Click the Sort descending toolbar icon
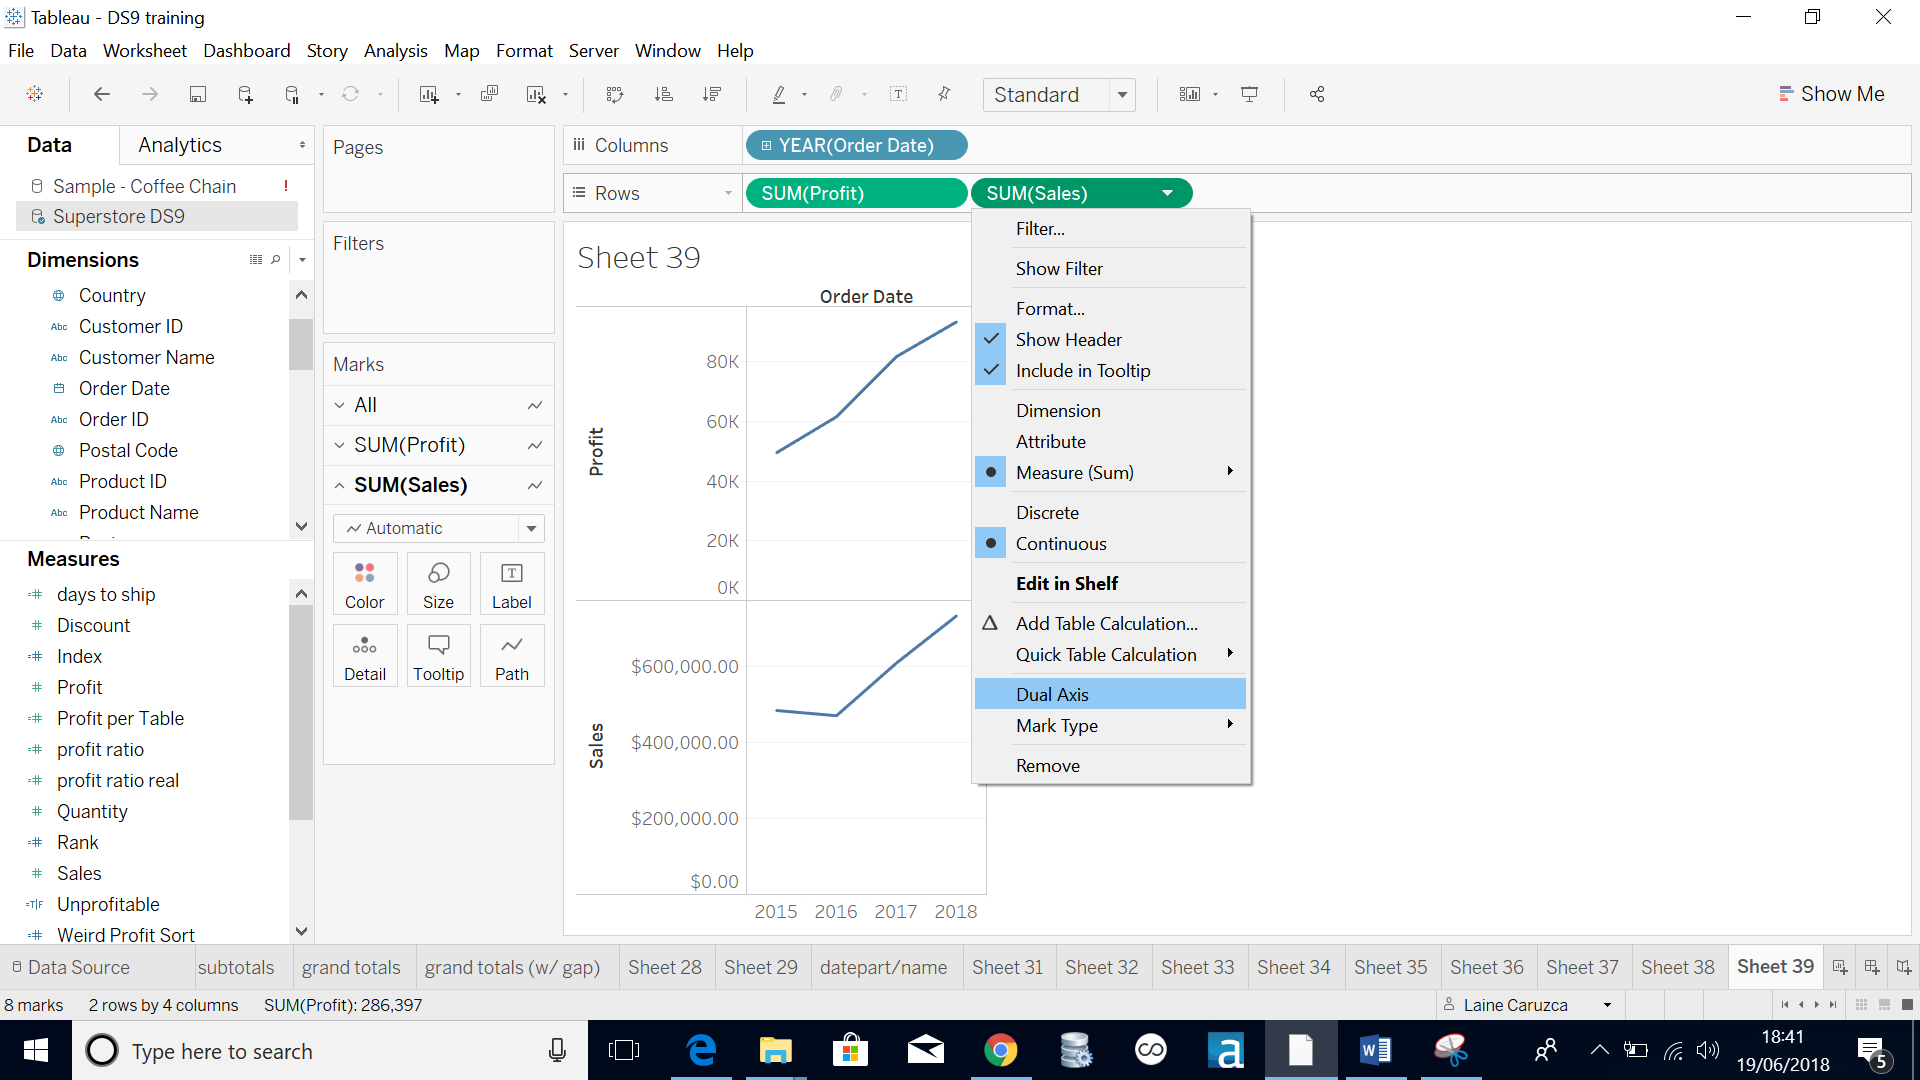Image resolution: width=1920 pixels, height=1080 pixels. click(x=712, y=94)
